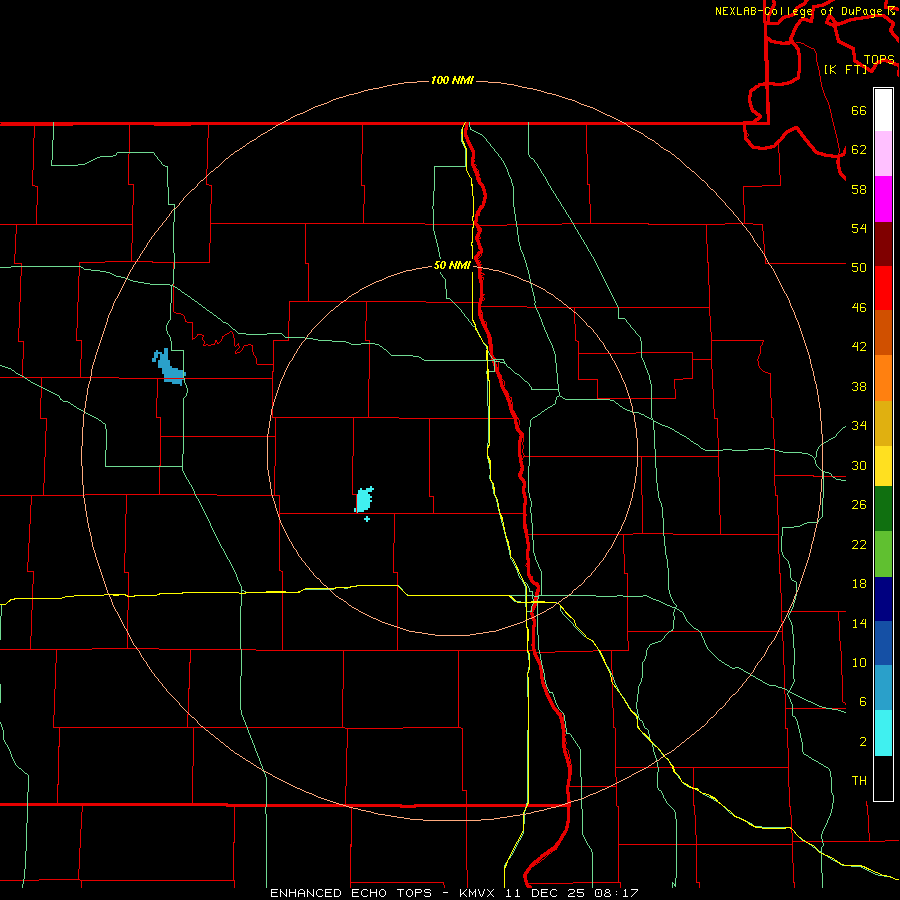
Task: Click the legend value '14'
Action: tap(859, 623)
